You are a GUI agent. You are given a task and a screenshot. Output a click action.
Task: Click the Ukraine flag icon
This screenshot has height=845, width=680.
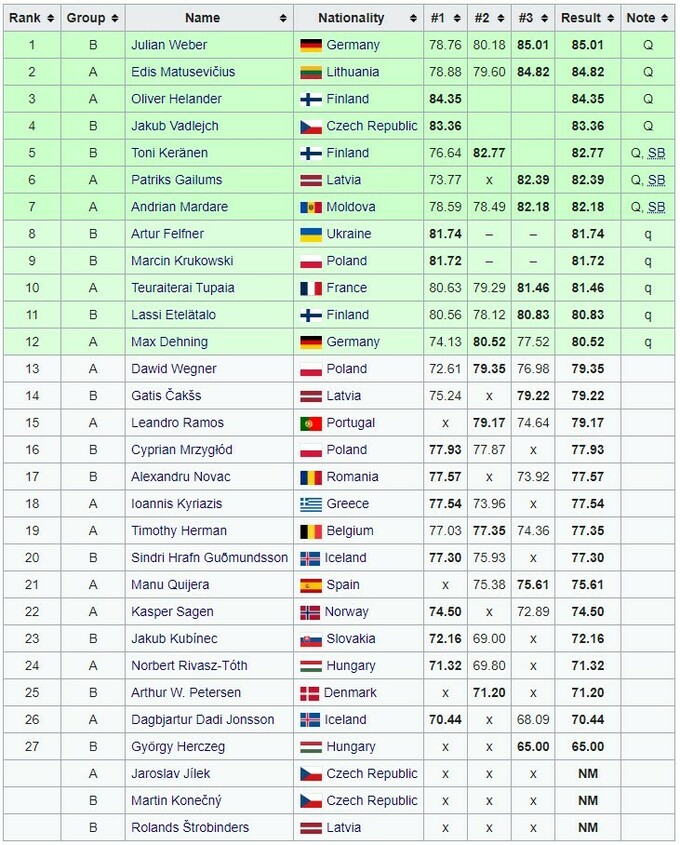[310, 235]
